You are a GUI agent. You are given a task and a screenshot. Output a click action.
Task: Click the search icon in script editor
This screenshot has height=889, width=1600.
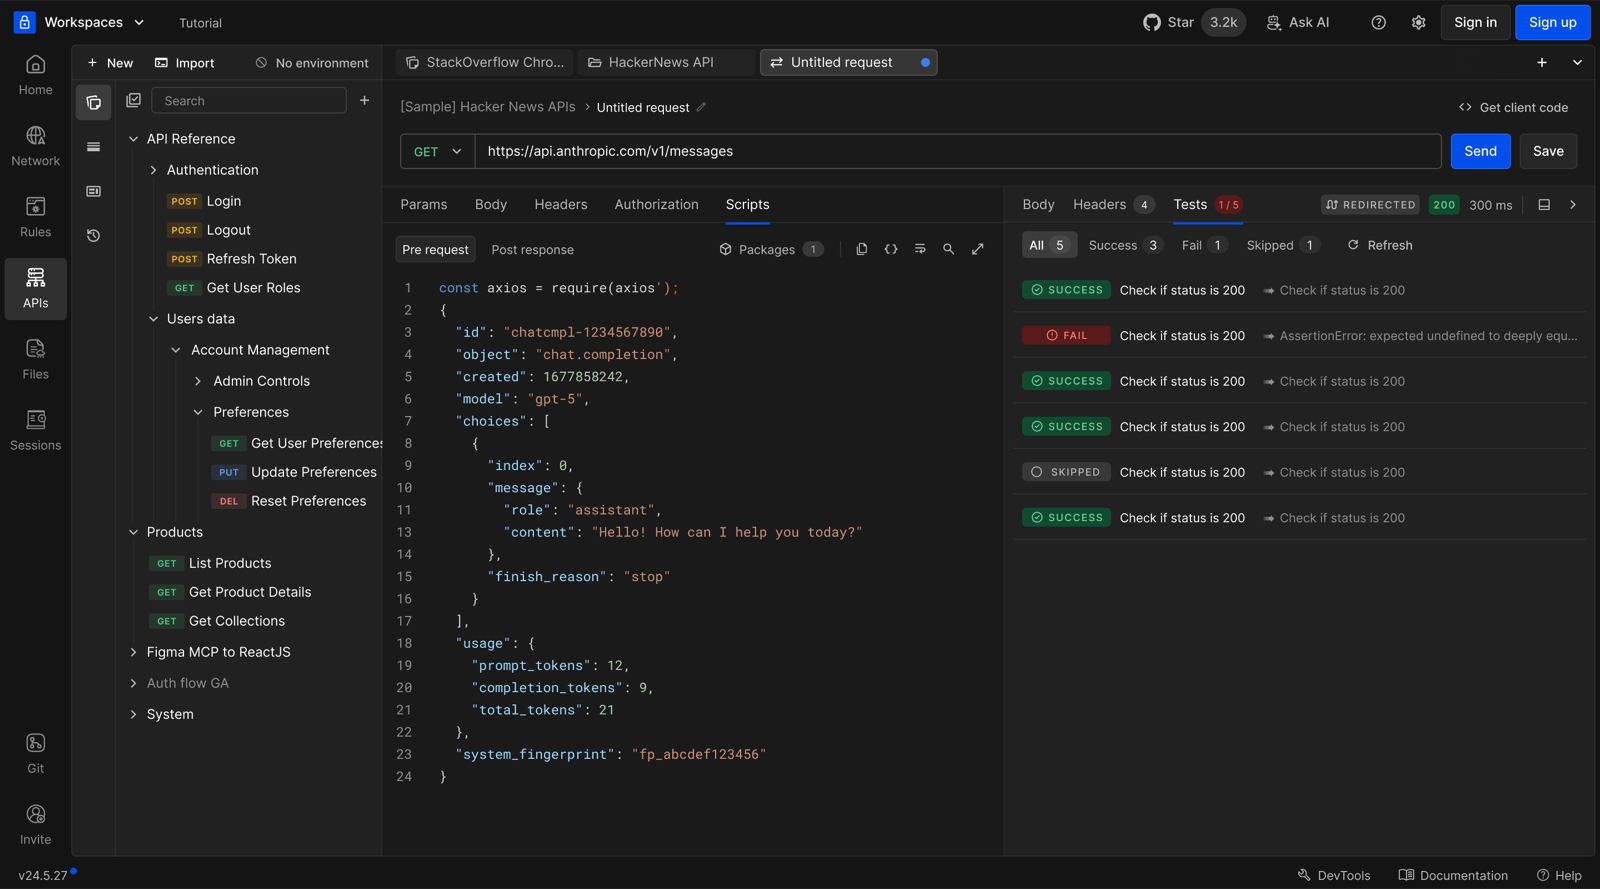coord(948,249)
